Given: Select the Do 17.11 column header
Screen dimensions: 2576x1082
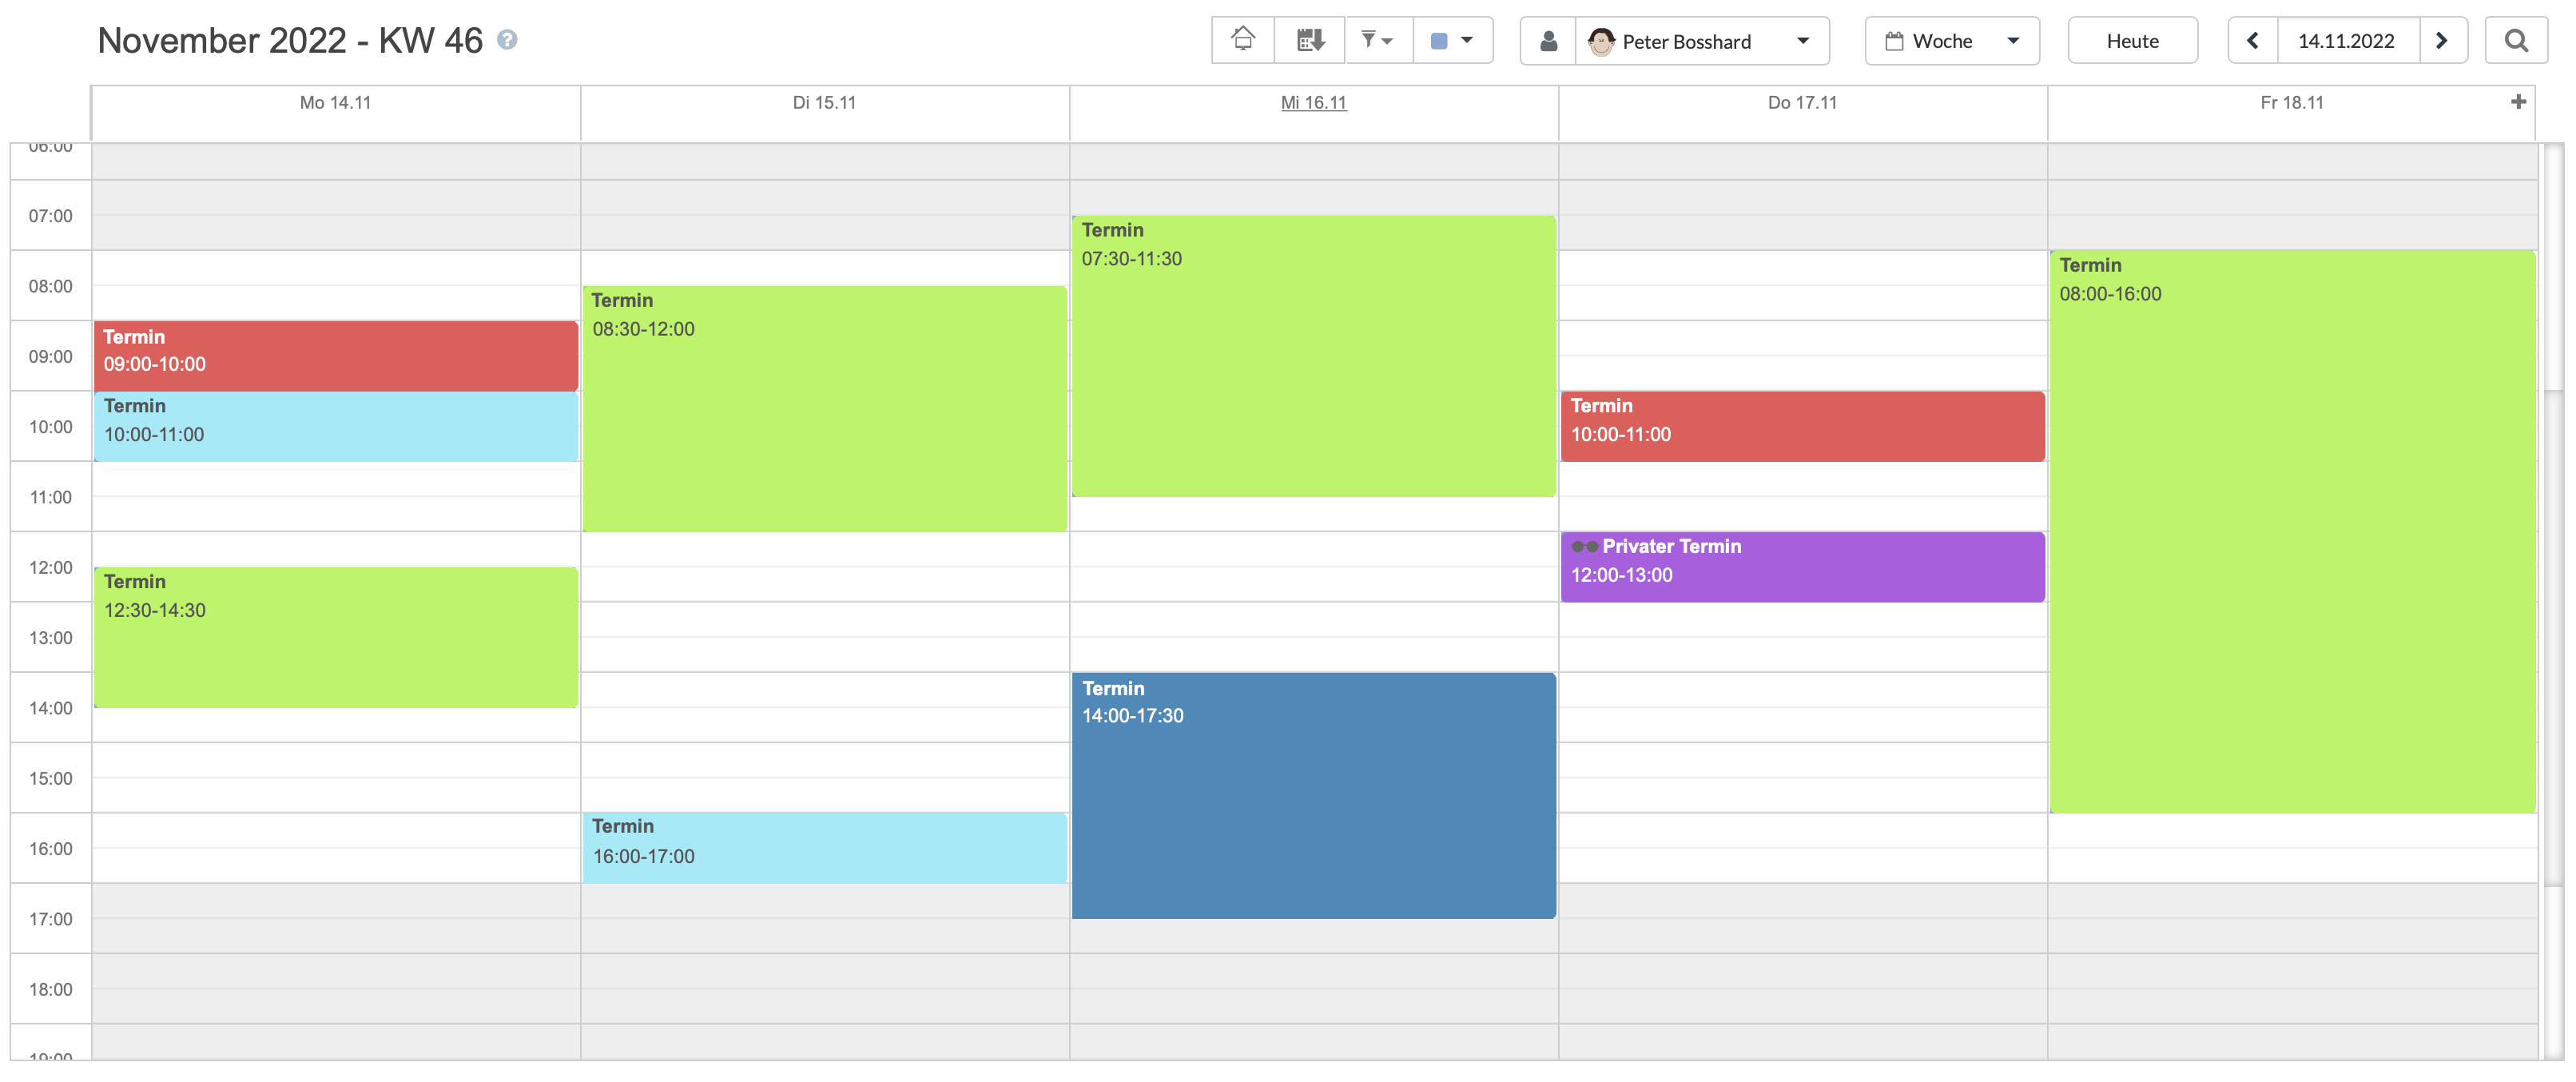Looking at the screenshot, I should pyautogui.click(x=1802, y=102).
